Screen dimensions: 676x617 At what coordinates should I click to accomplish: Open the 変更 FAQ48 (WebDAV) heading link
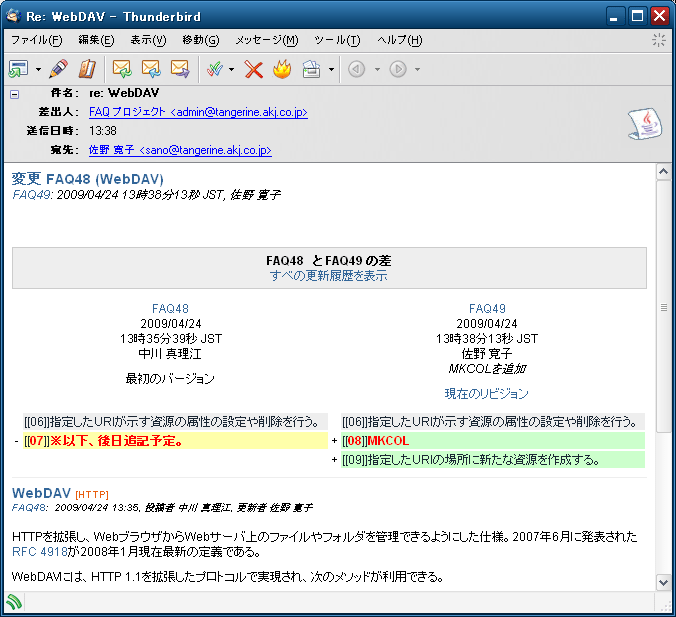(88, 179)
